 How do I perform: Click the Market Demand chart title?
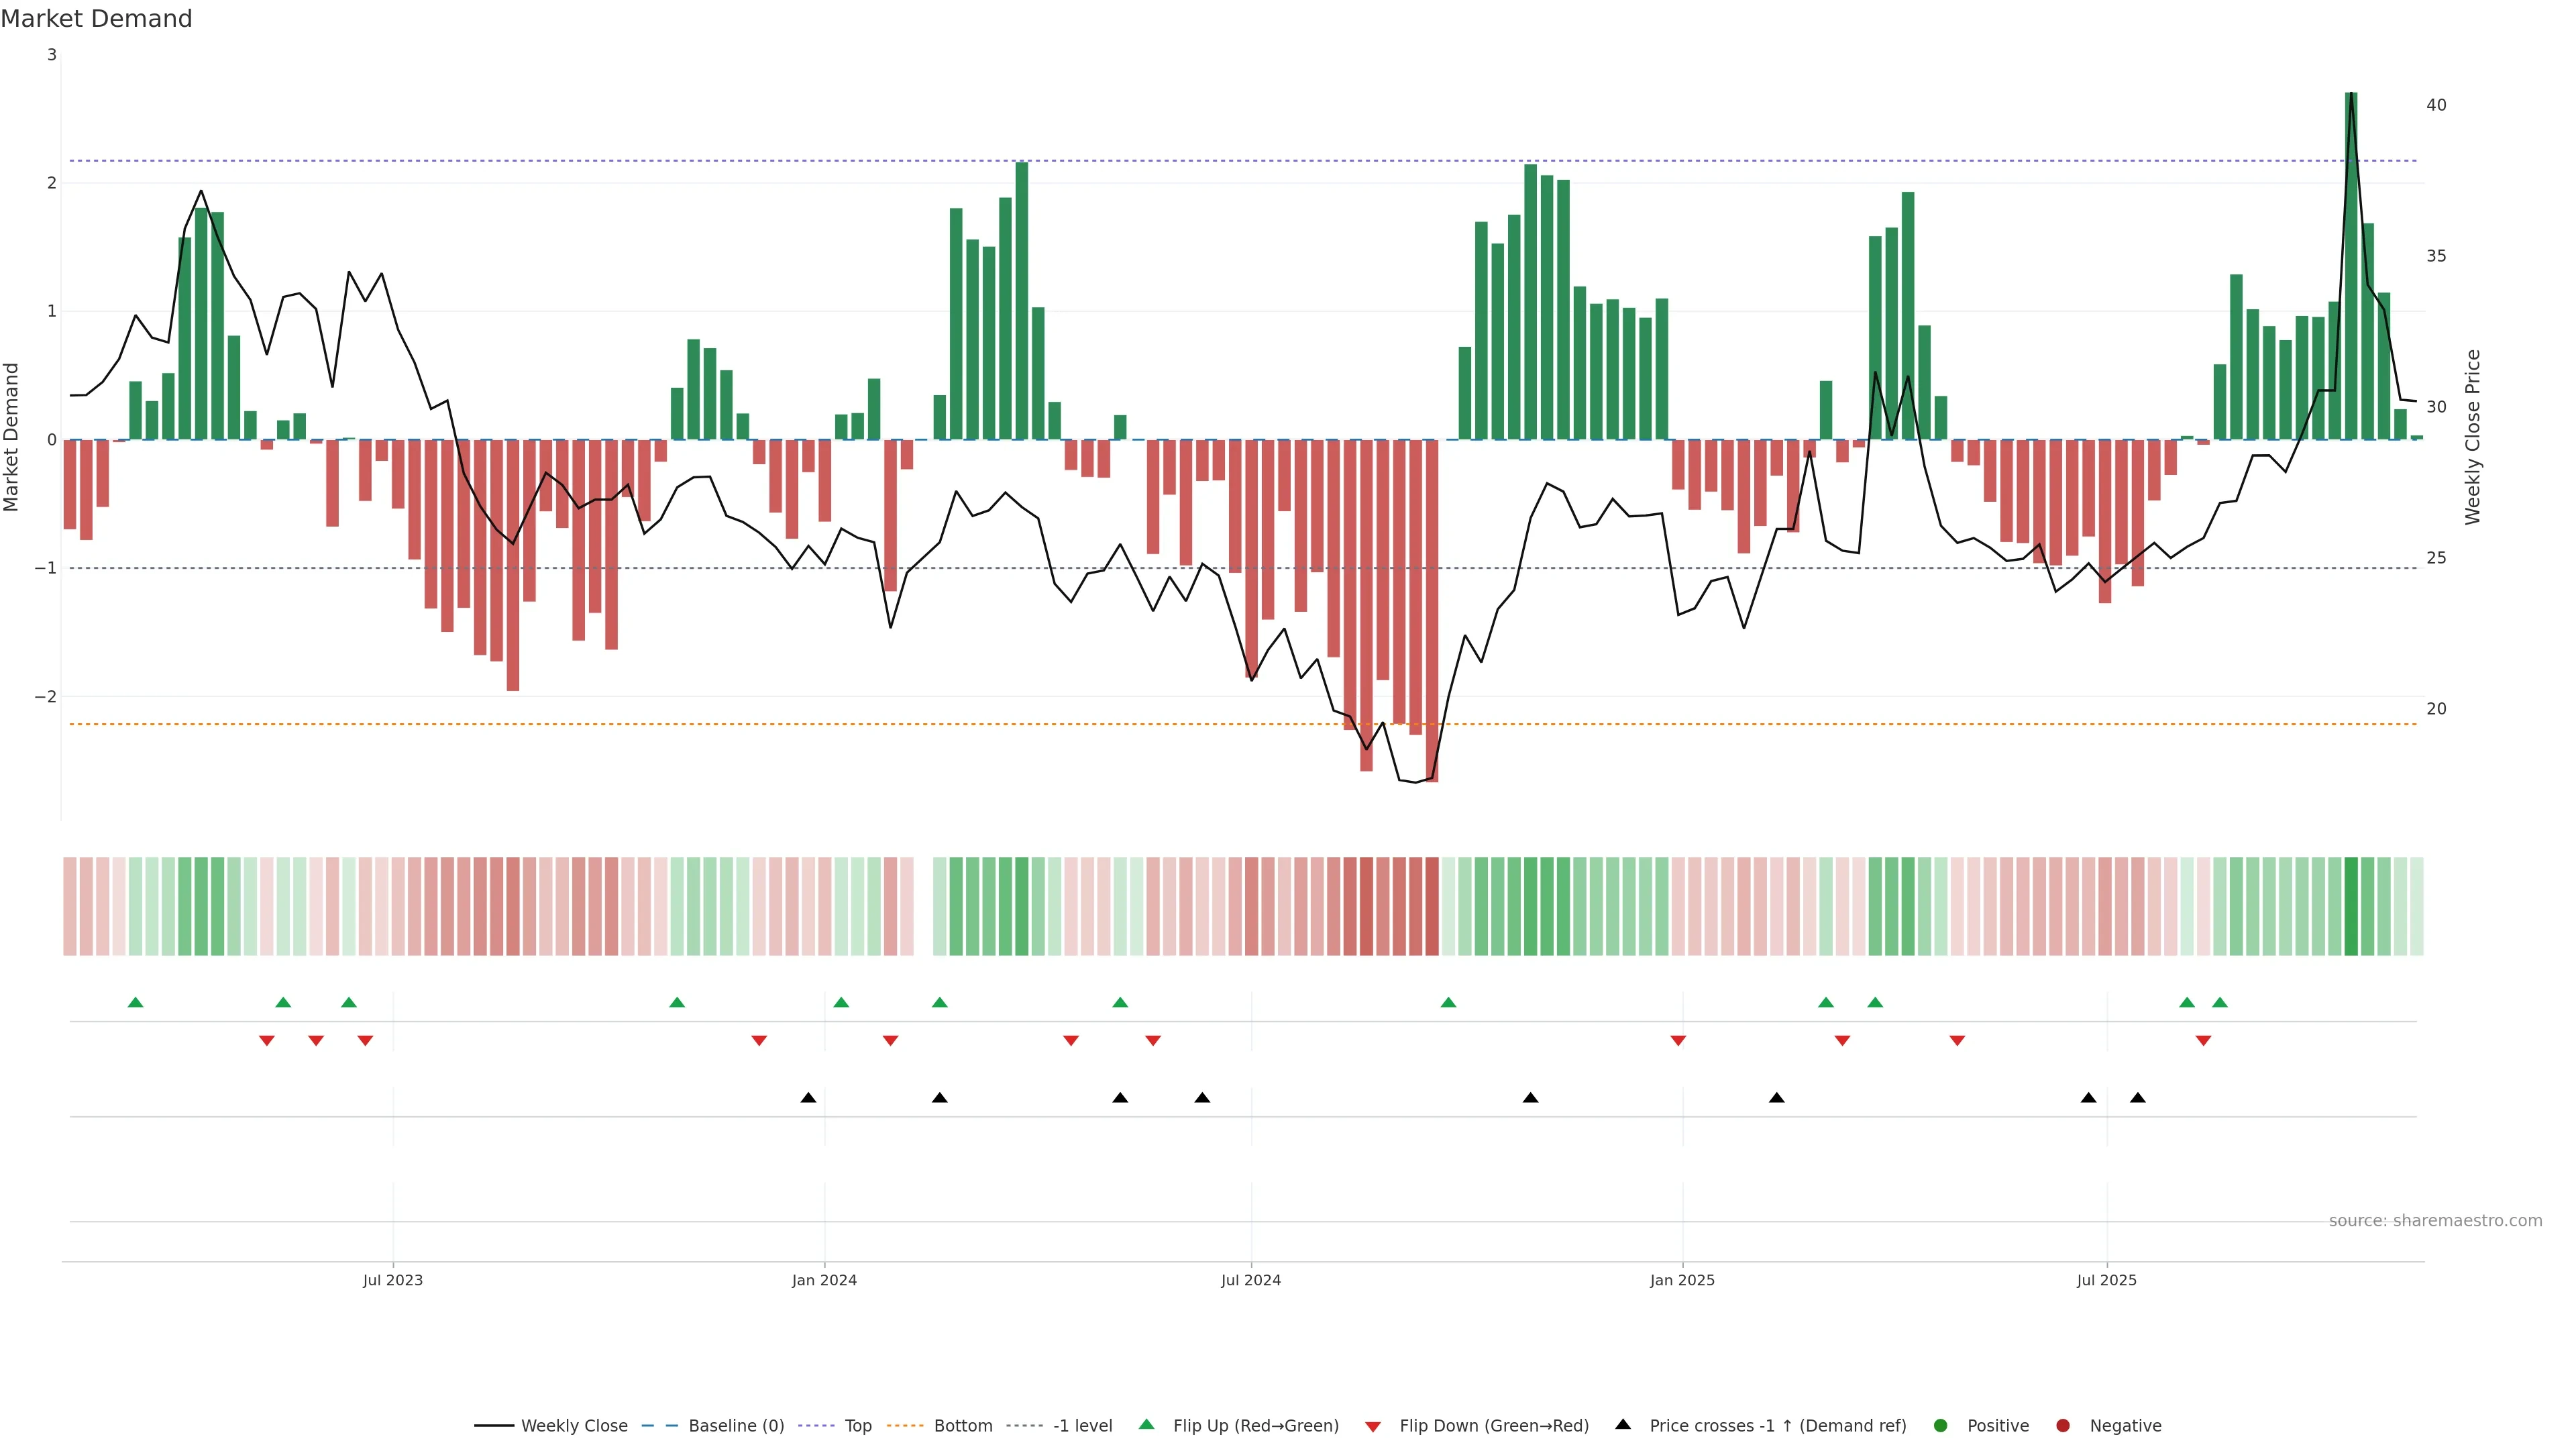click(x=96, y=19)
